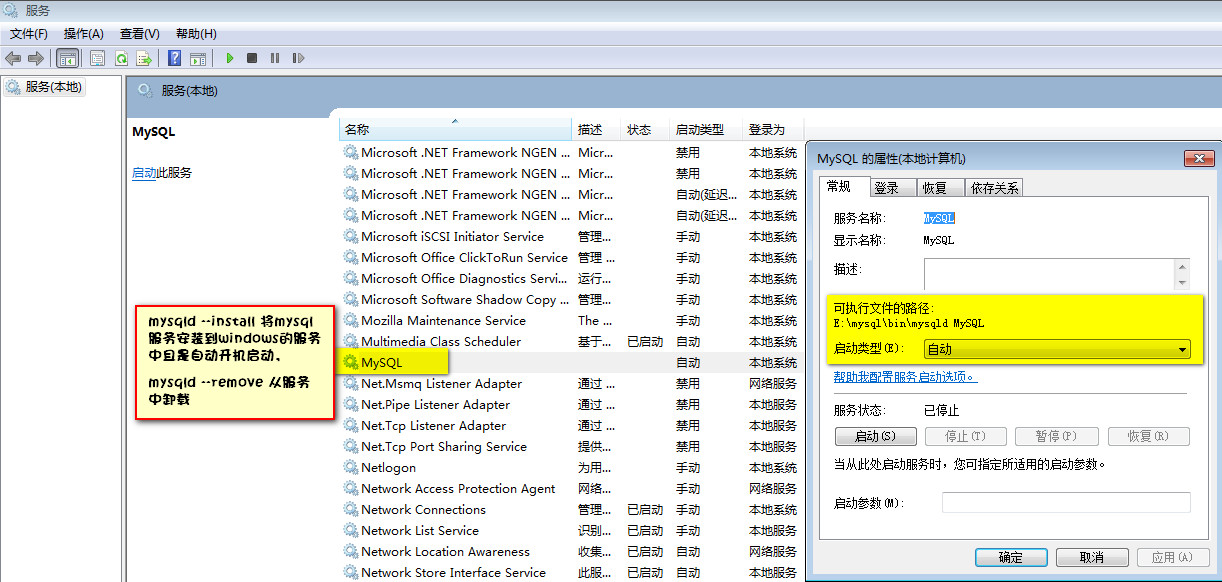
Task: Click gear icon of Microsoft Software Shadow Copy
Action: pyautogui.click(x=351, y=299)
